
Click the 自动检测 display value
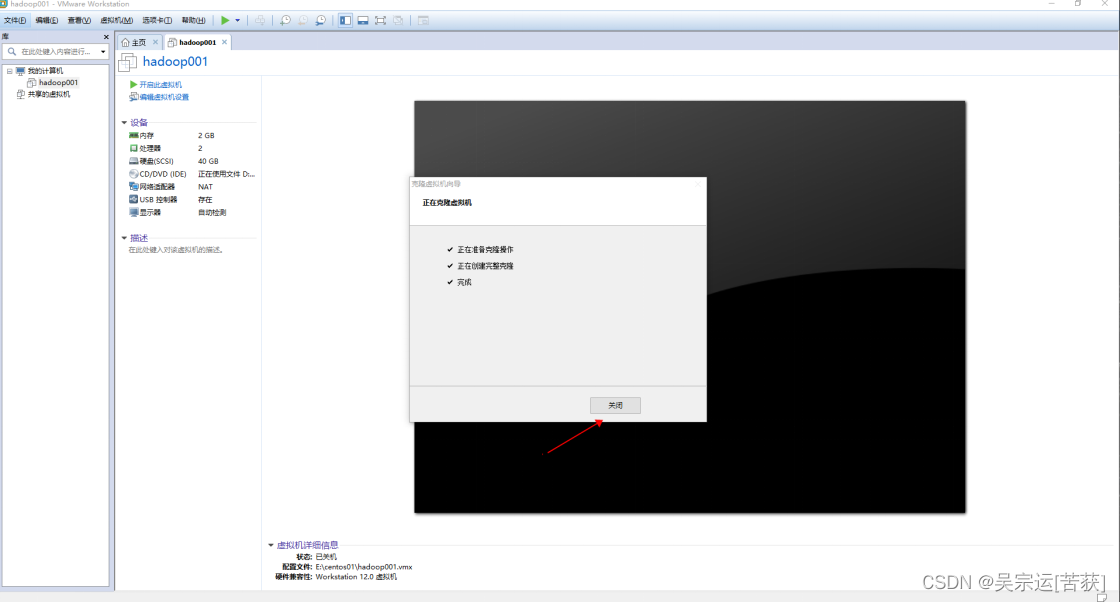coord(212,212)
